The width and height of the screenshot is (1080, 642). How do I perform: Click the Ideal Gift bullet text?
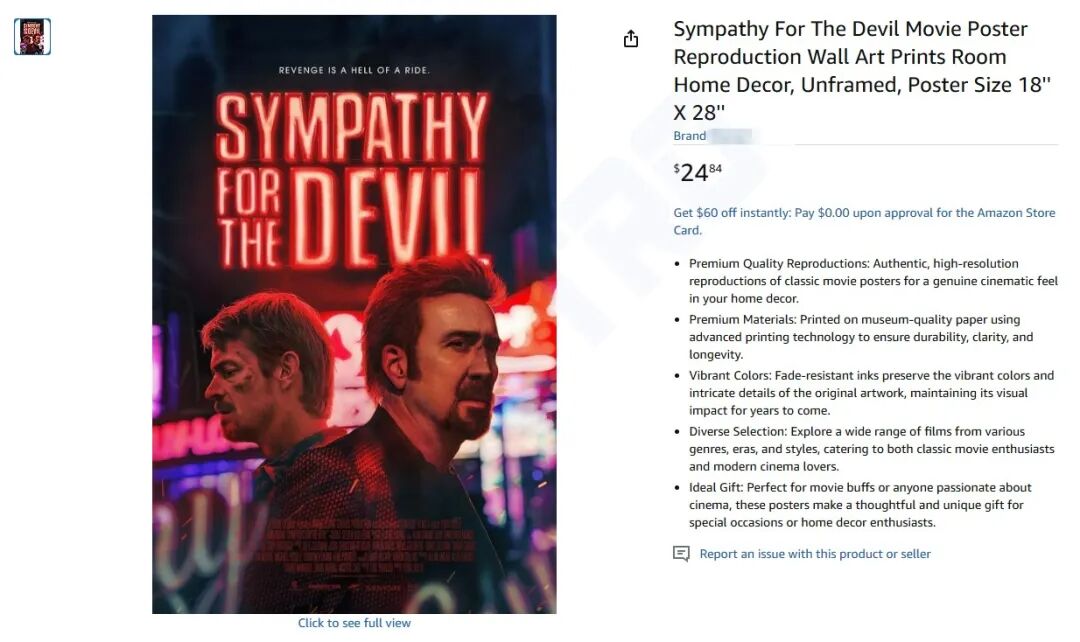(860, 505)
